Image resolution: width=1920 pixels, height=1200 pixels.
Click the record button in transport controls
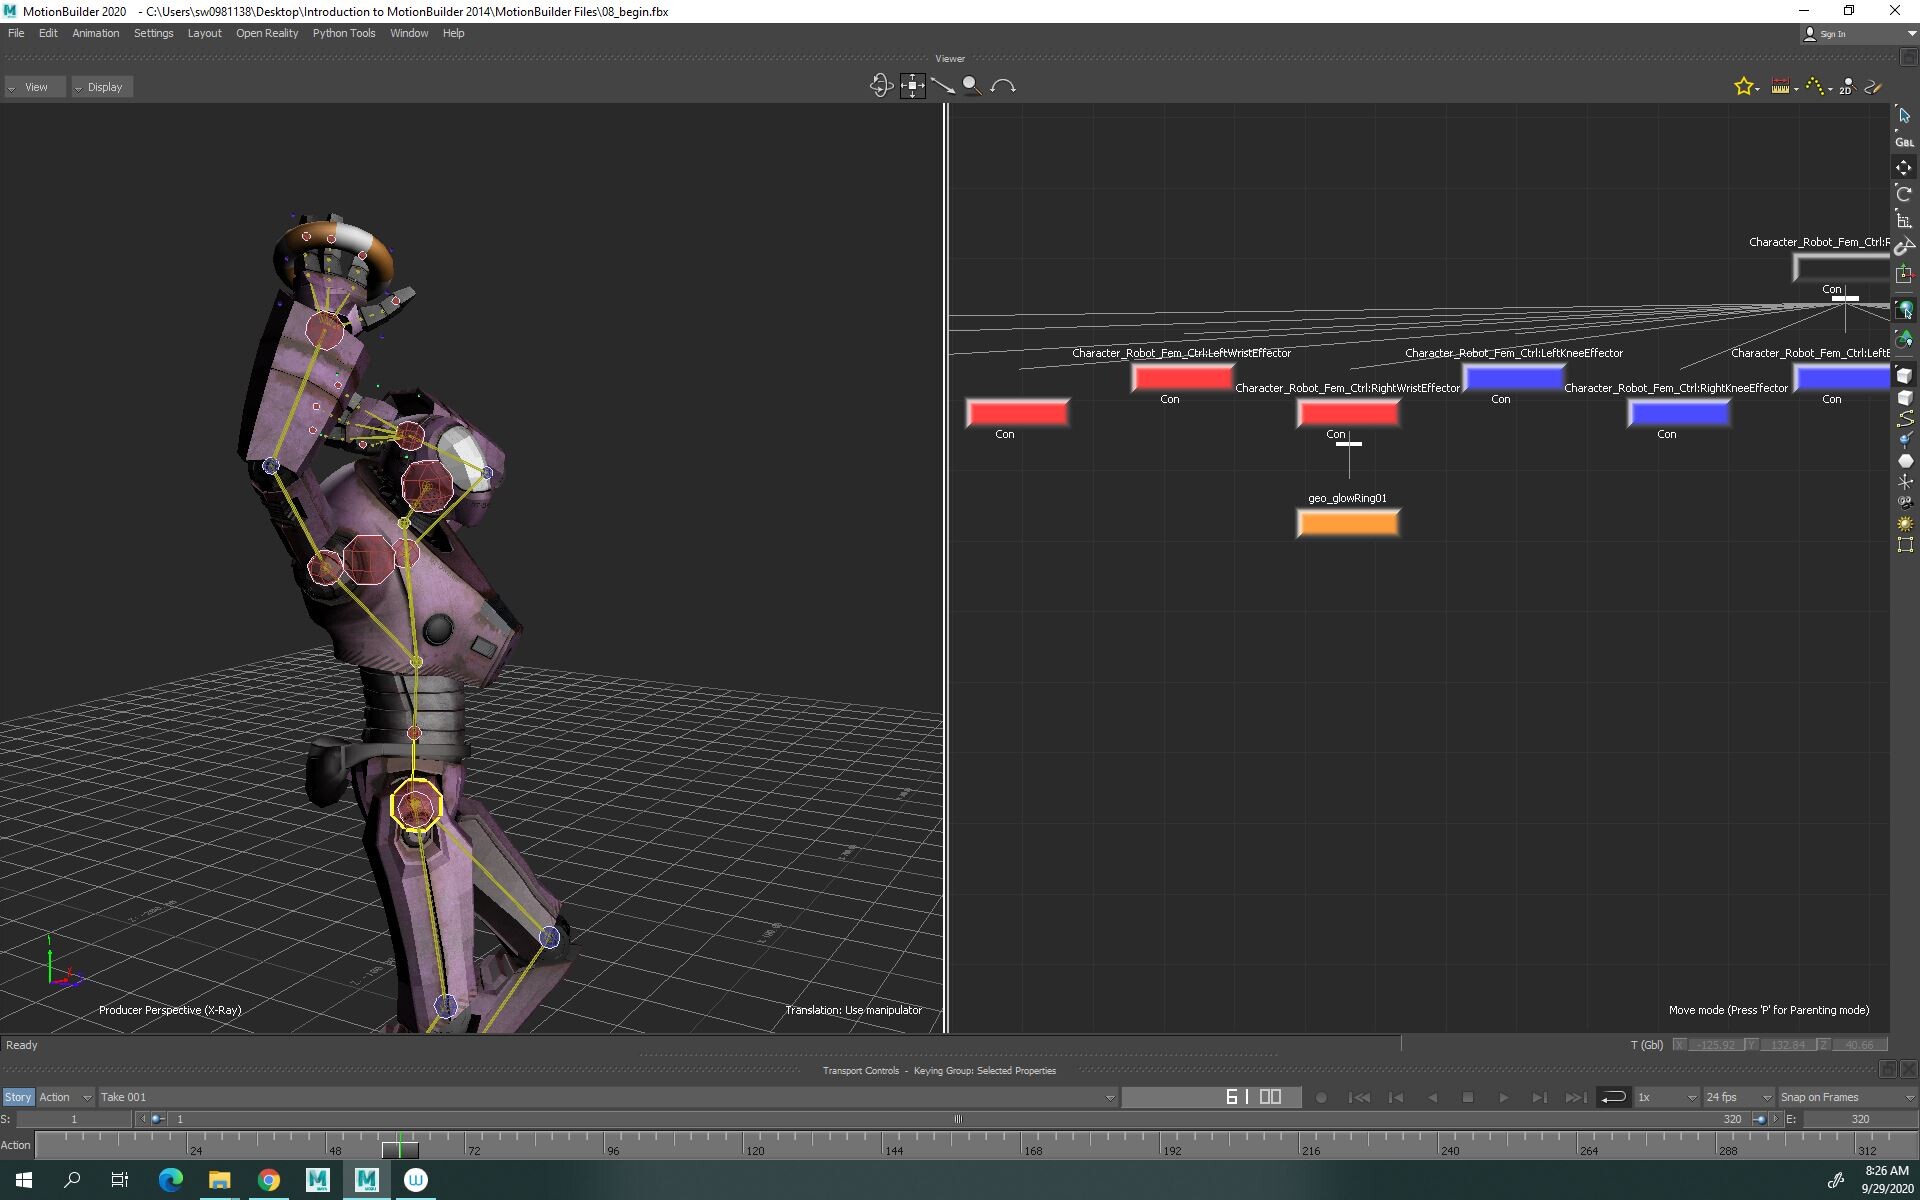(1321, 1097)
